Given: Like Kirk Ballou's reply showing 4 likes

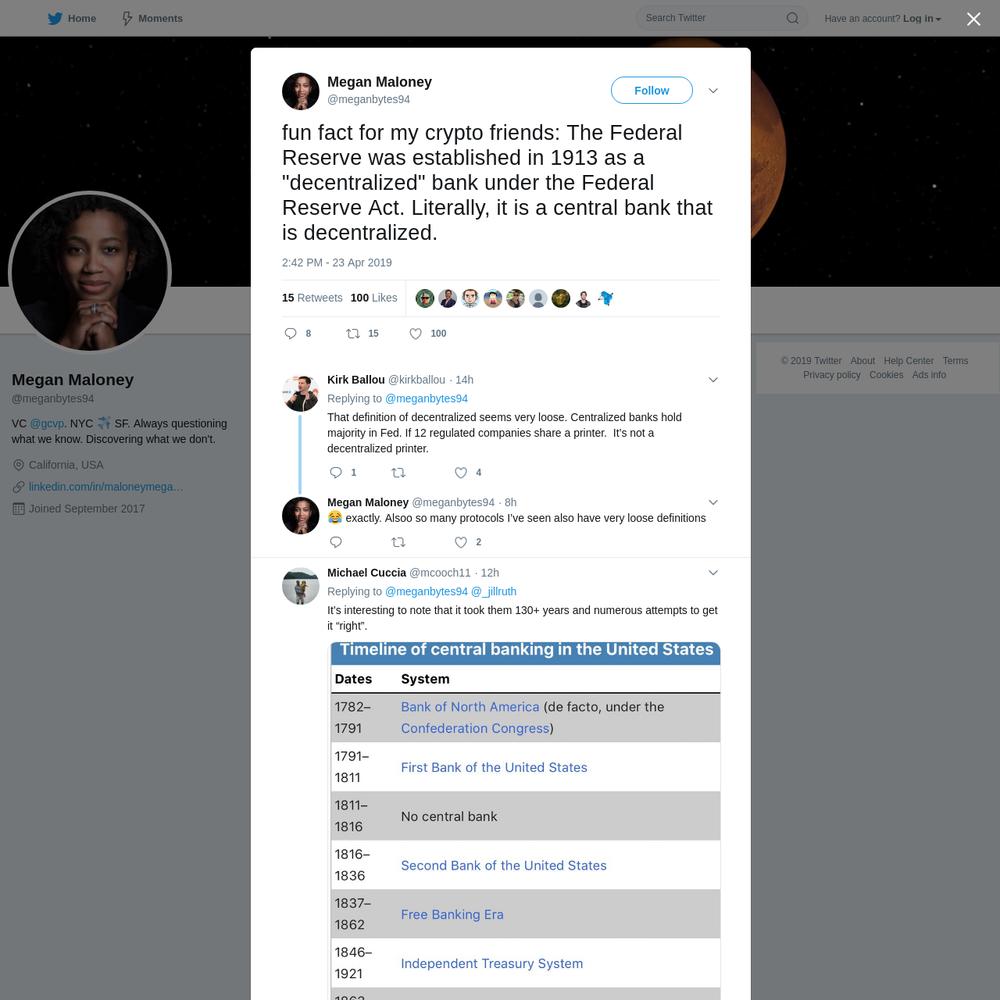Looking at the screenshot, I should [x=460, y=473].
